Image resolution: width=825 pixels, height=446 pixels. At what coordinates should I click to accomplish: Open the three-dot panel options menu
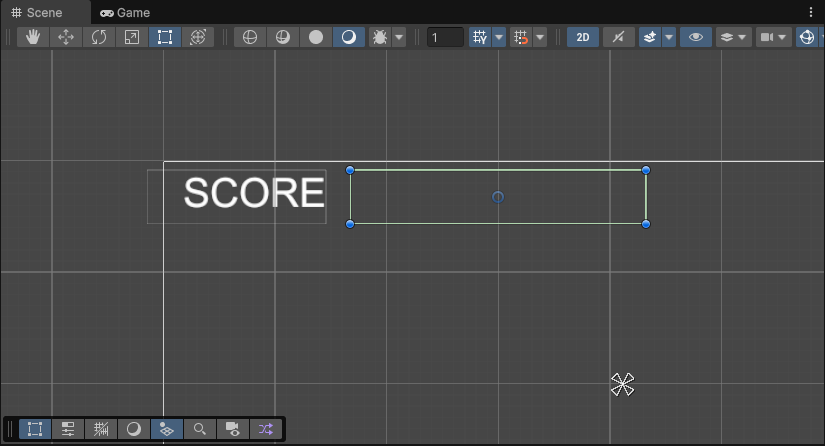coord(811,13)
